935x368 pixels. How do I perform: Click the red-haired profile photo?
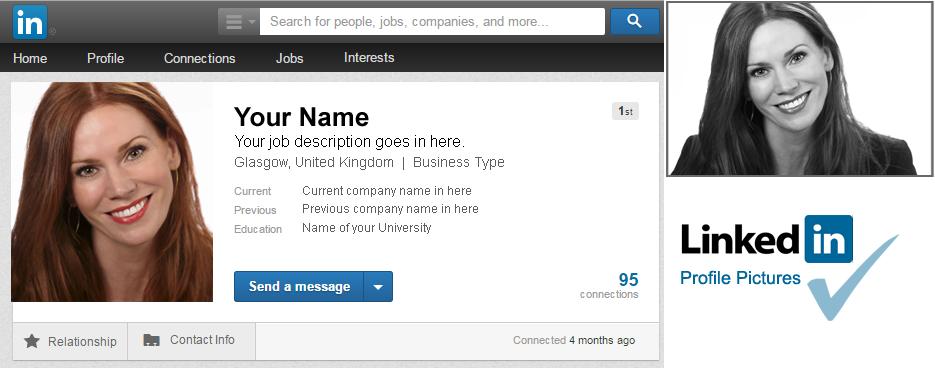[x=112, y=192]
